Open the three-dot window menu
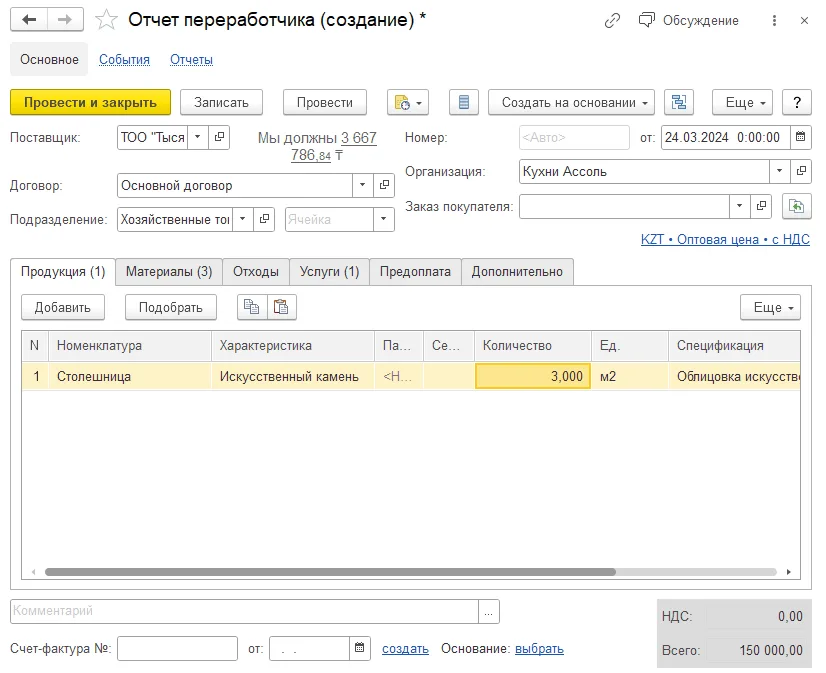Image resolution: width=826 pixels, height=673 pixels. 774,21
